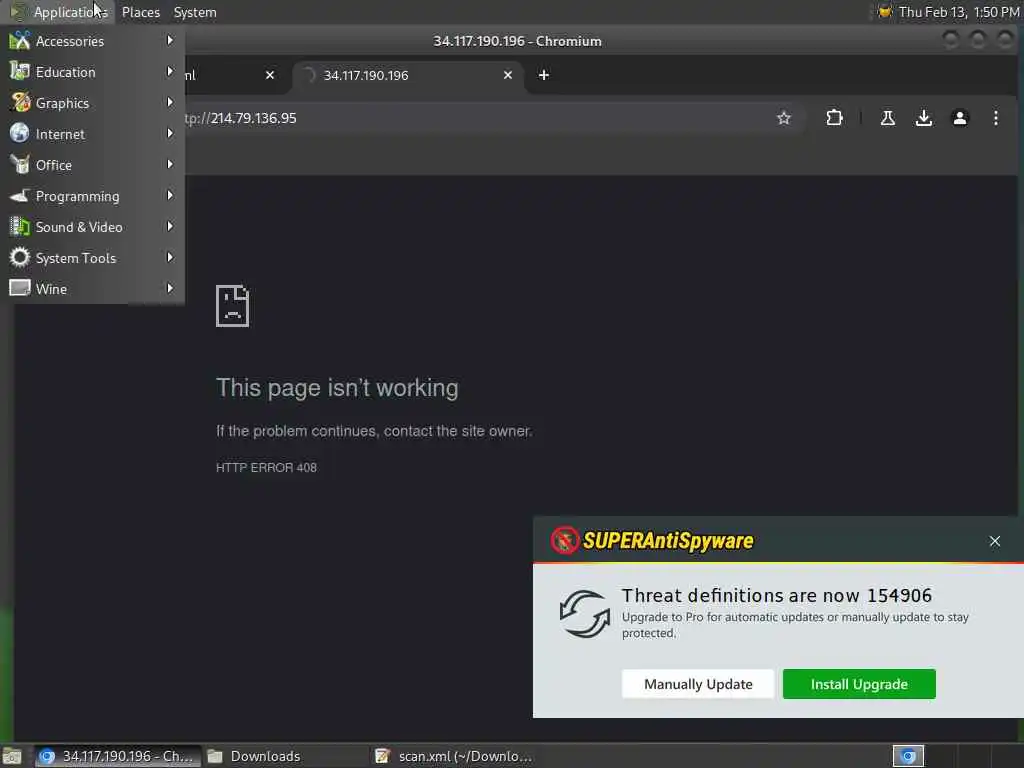Open the Graphics submenu

92,103
